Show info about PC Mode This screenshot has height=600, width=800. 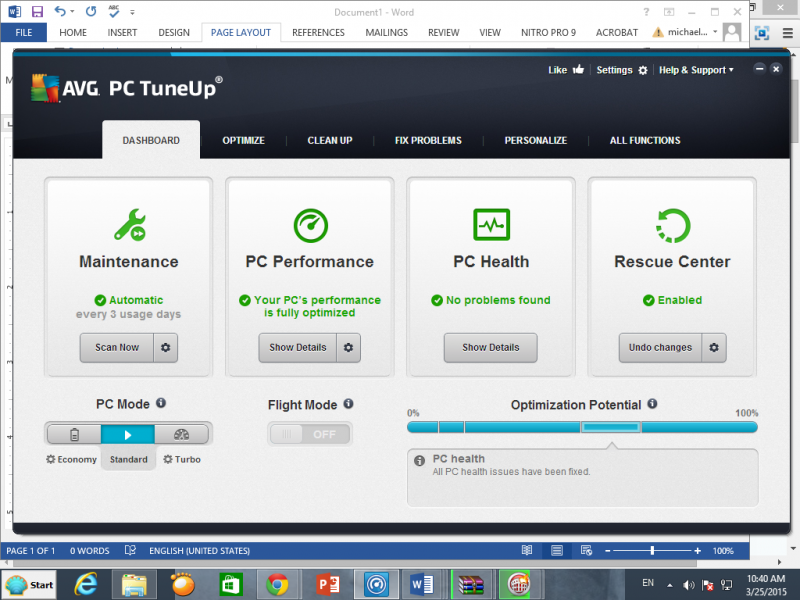pyautogui.click(x=161, y=403)
